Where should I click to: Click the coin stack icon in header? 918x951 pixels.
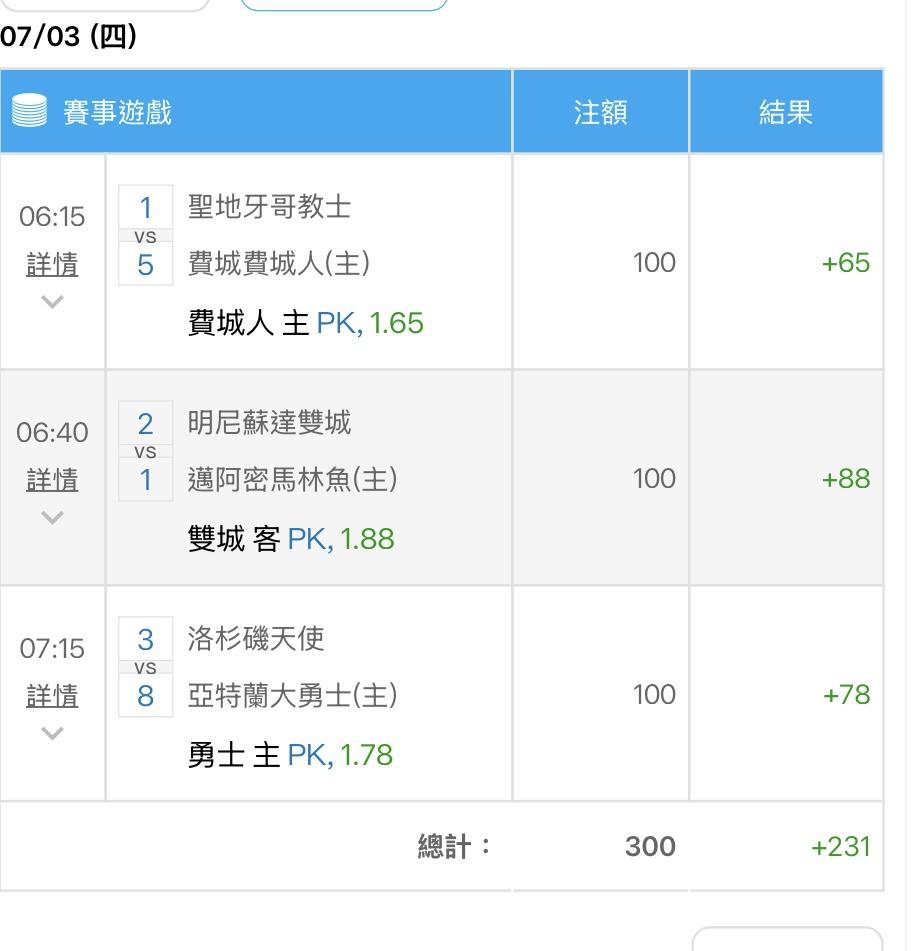click(29, 110)
